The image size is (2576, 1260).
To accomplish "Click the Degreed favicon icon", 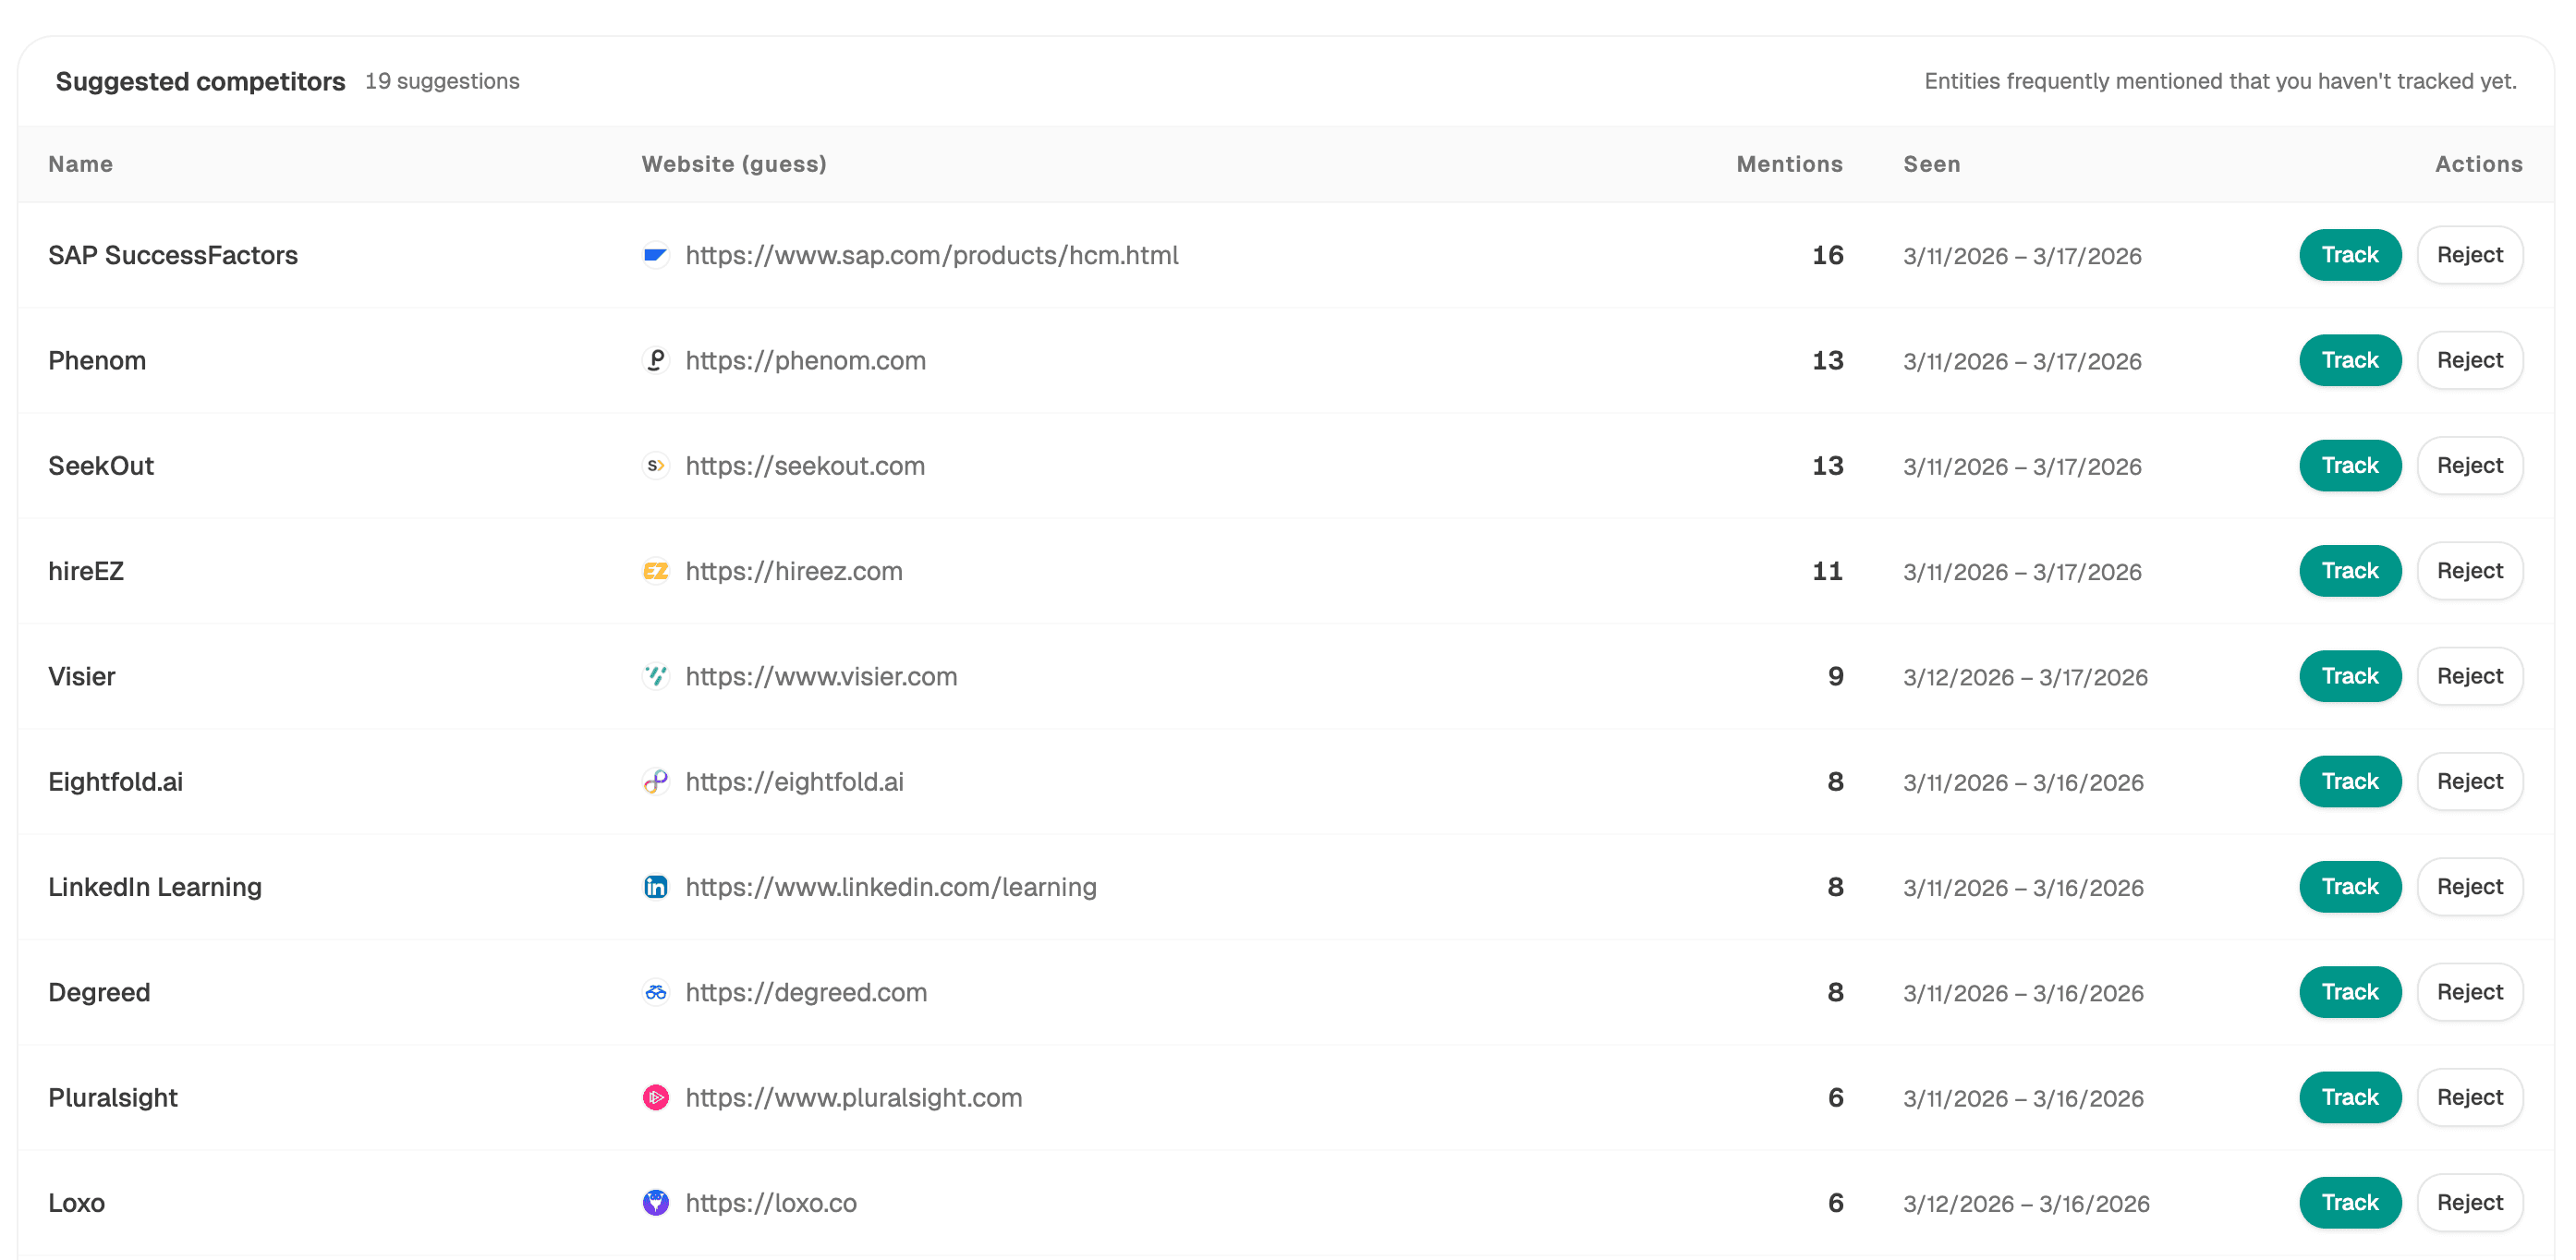I will pos(656,992).
